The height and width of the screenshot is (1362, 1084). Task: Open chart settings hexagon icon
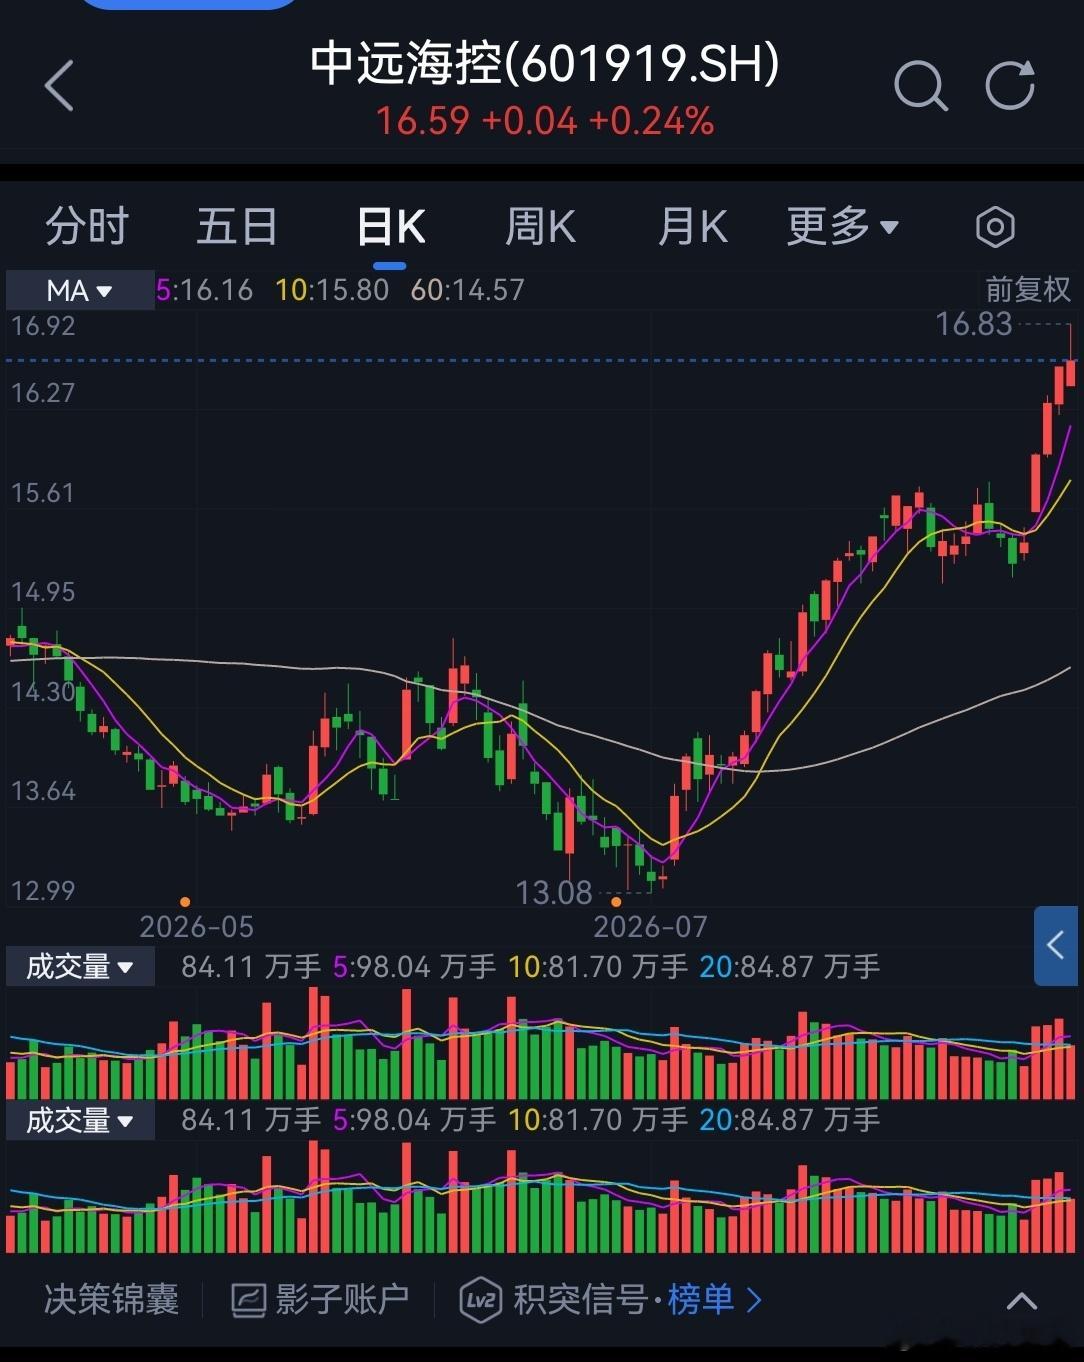click(995, 227)
